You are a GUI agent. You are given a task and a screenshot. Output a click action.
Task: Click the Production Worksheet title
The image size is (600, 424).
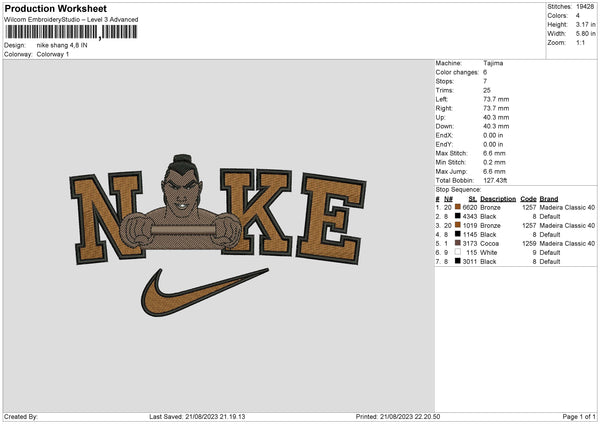[x=55, y=8]
